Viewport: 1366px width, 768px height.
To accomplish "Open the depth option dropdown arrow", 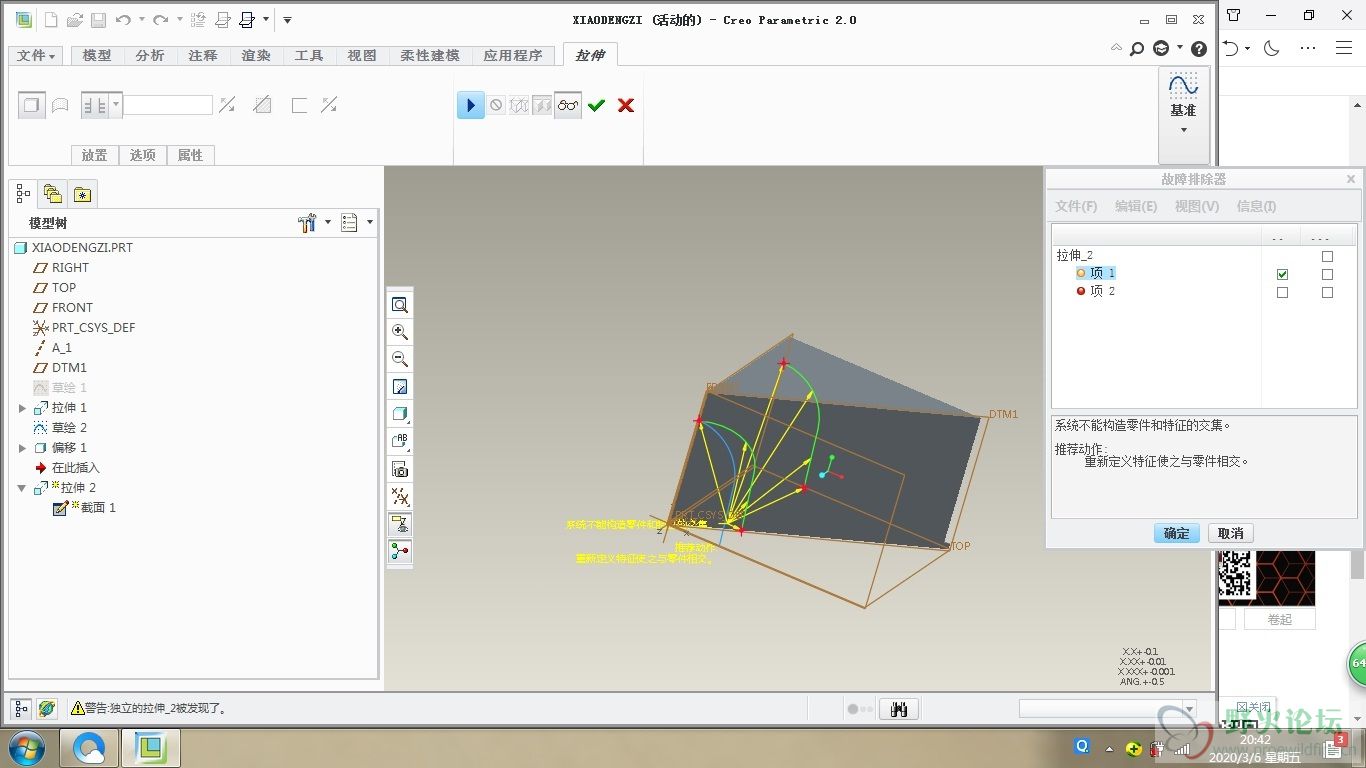I will [116, 104].
